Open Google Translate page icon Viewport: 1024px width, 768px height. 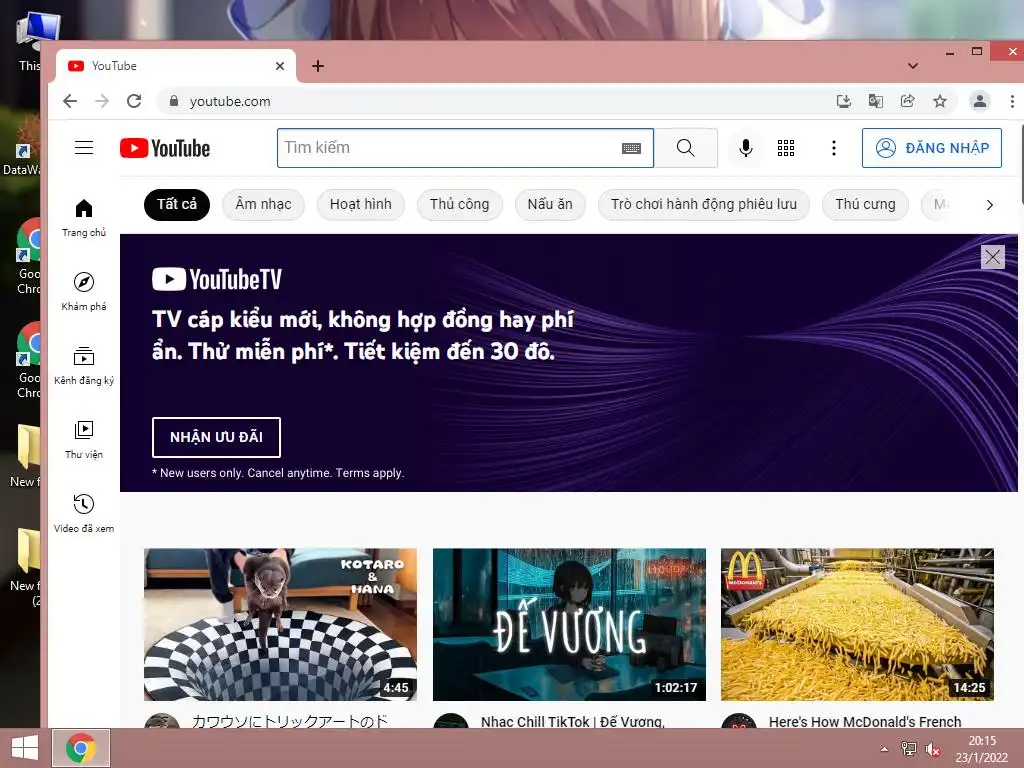[876, 101]
